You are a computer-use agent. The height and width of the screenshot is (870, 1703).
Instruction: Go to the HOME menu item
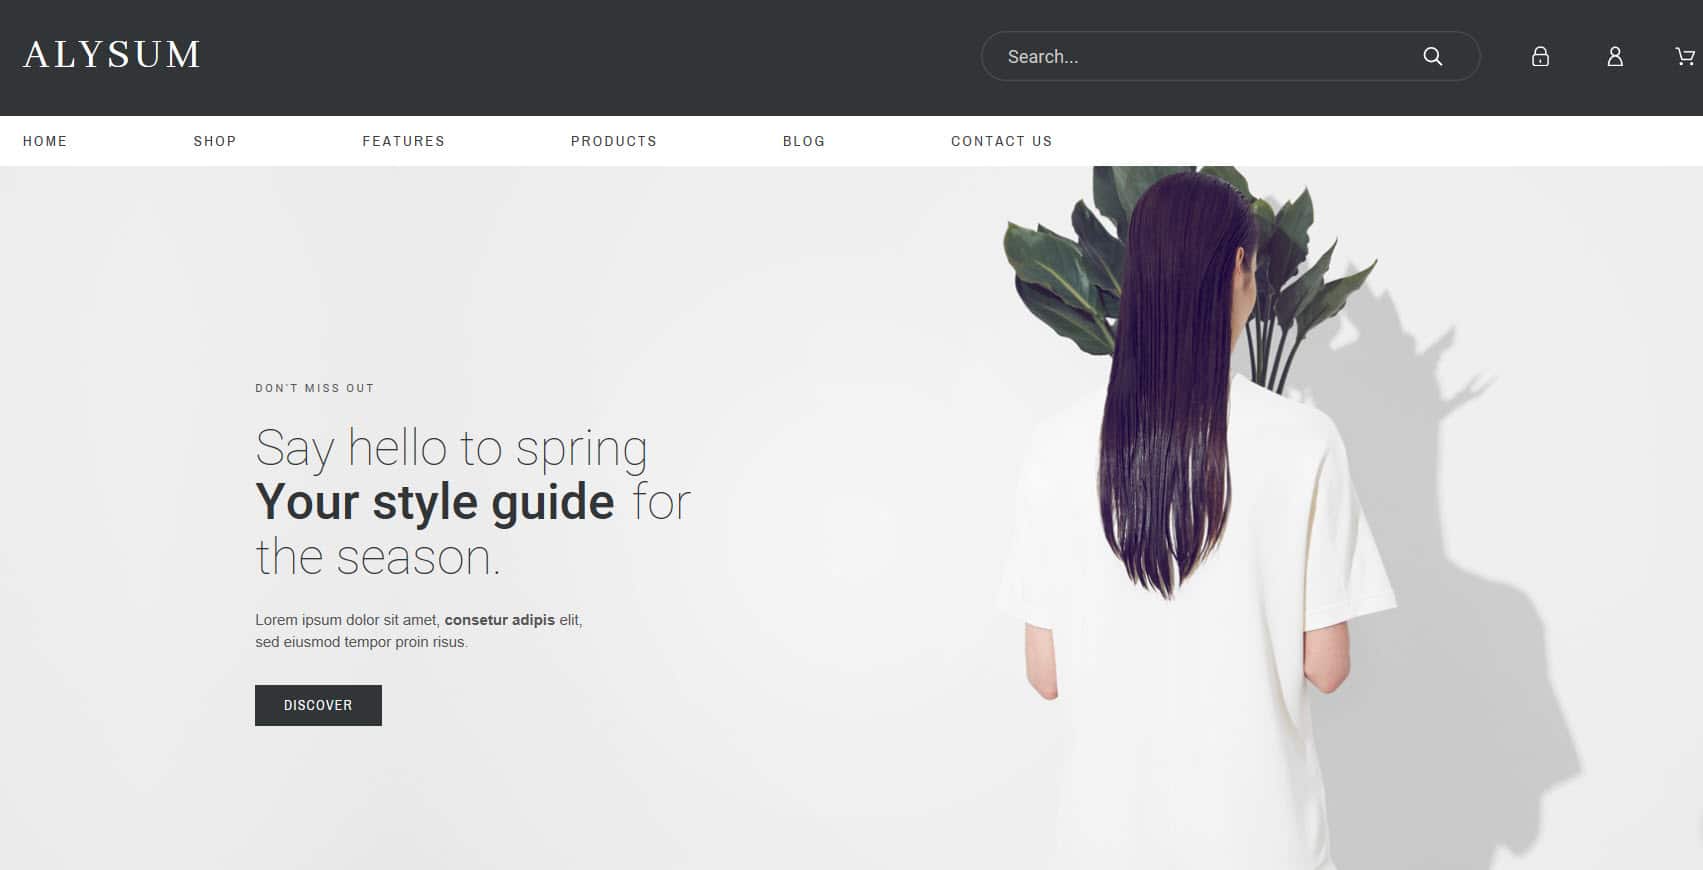click(x=45, y=141)
